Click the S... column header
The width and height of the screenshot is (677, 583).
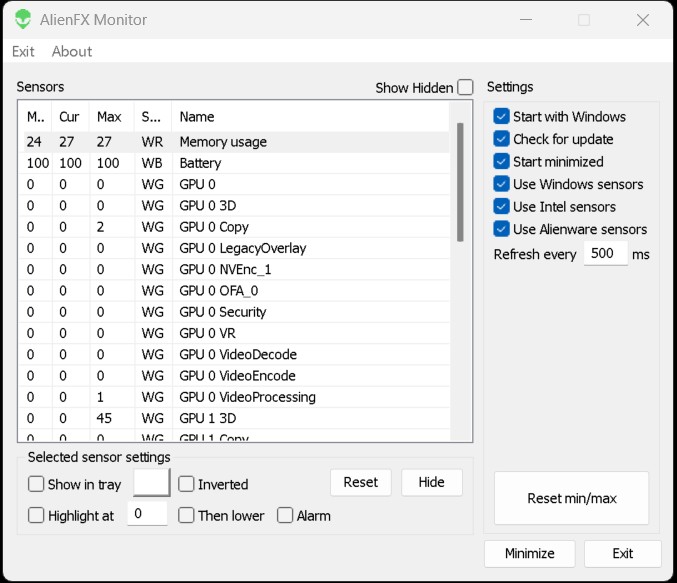[153, 117]
